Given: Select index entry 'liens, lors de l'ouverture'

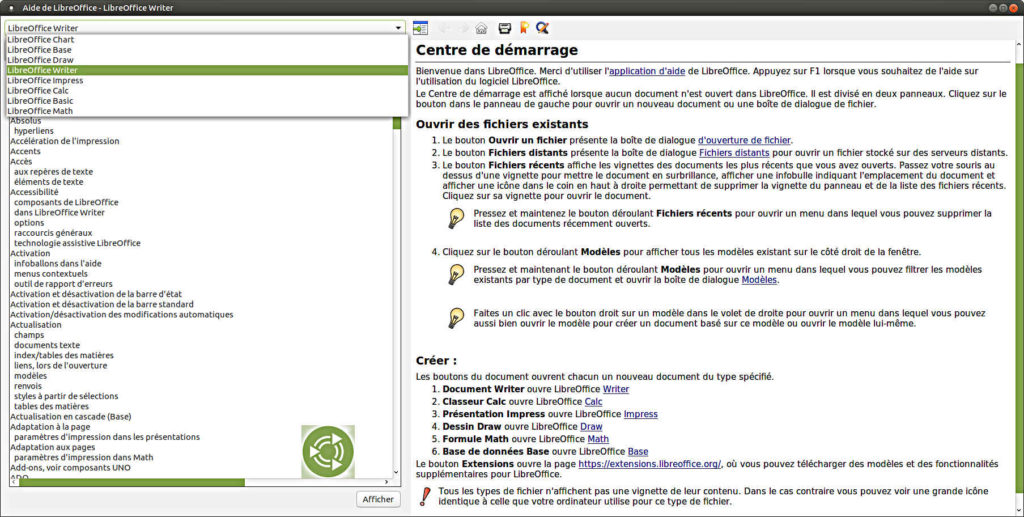Looking at the screenshot, I should point(61,366).
